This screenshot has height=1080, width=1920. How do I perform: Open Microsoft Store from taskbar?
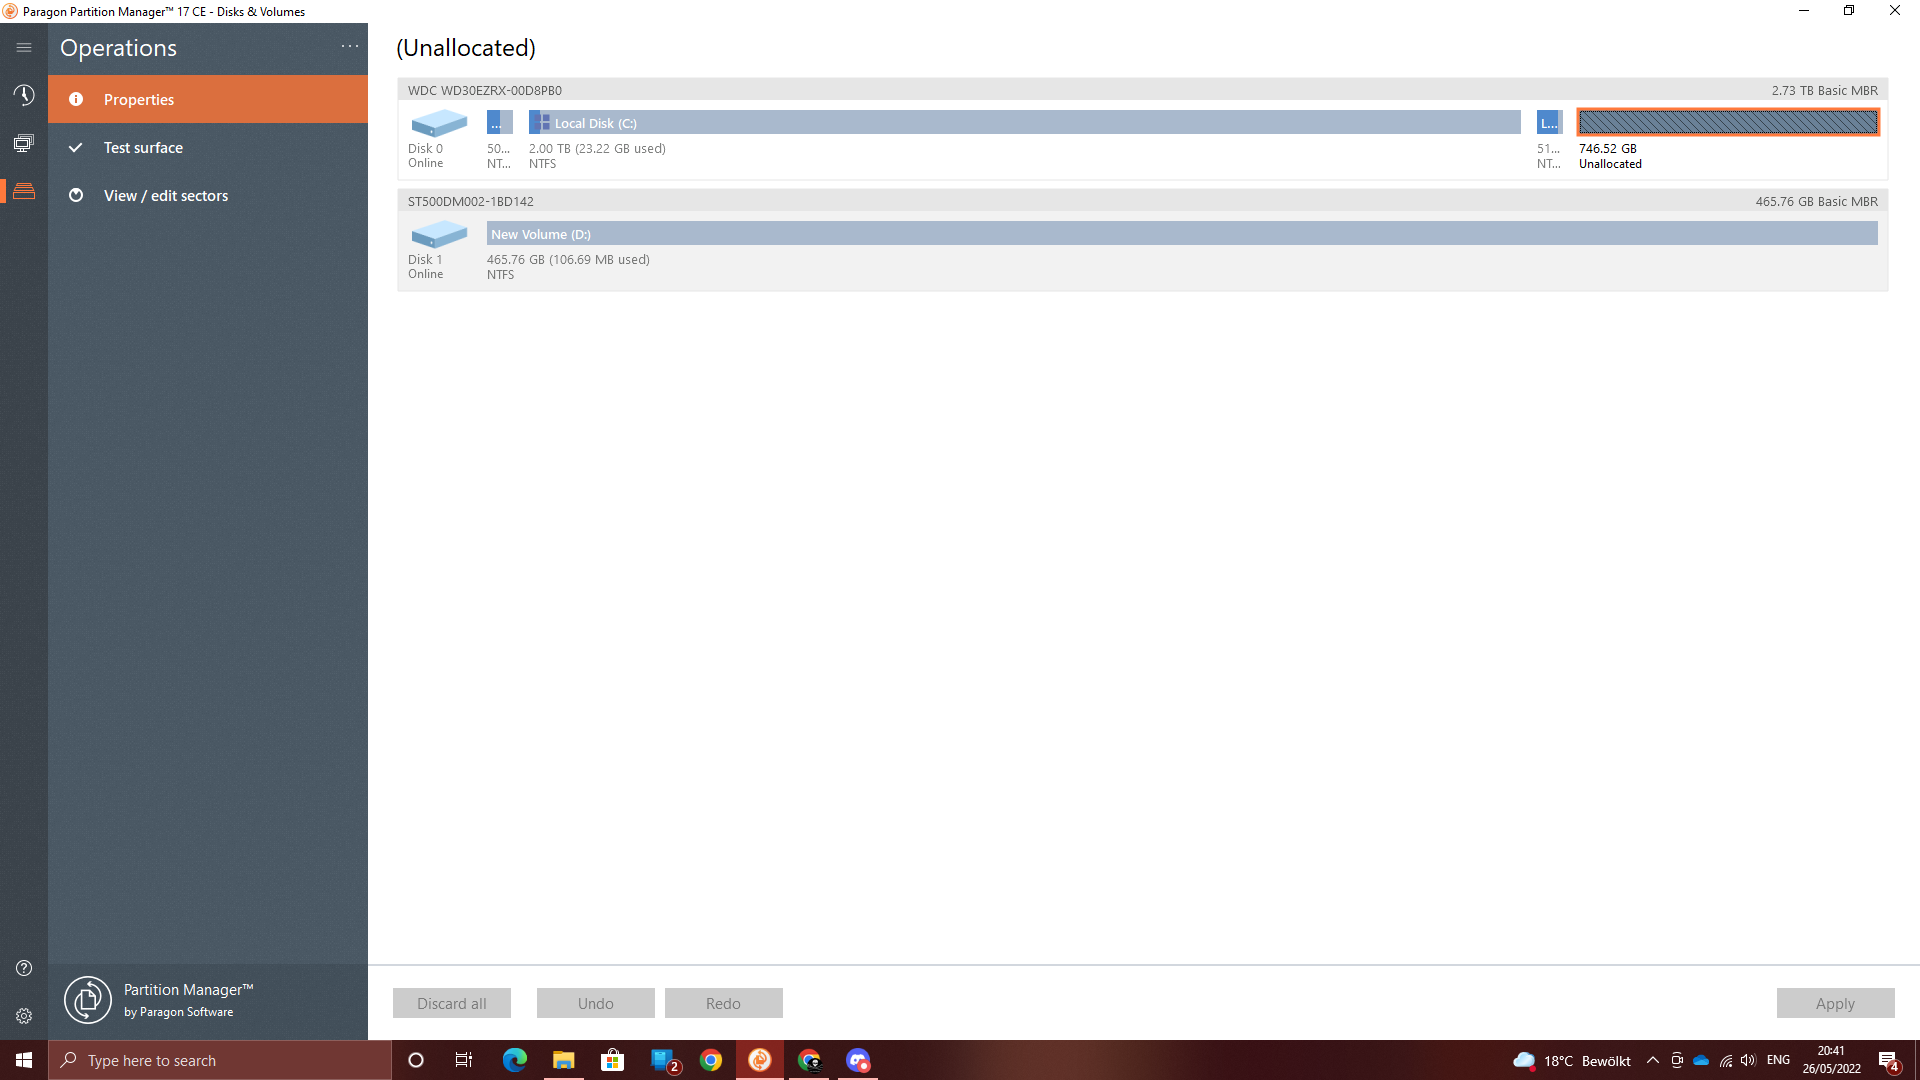point(612,1060)
